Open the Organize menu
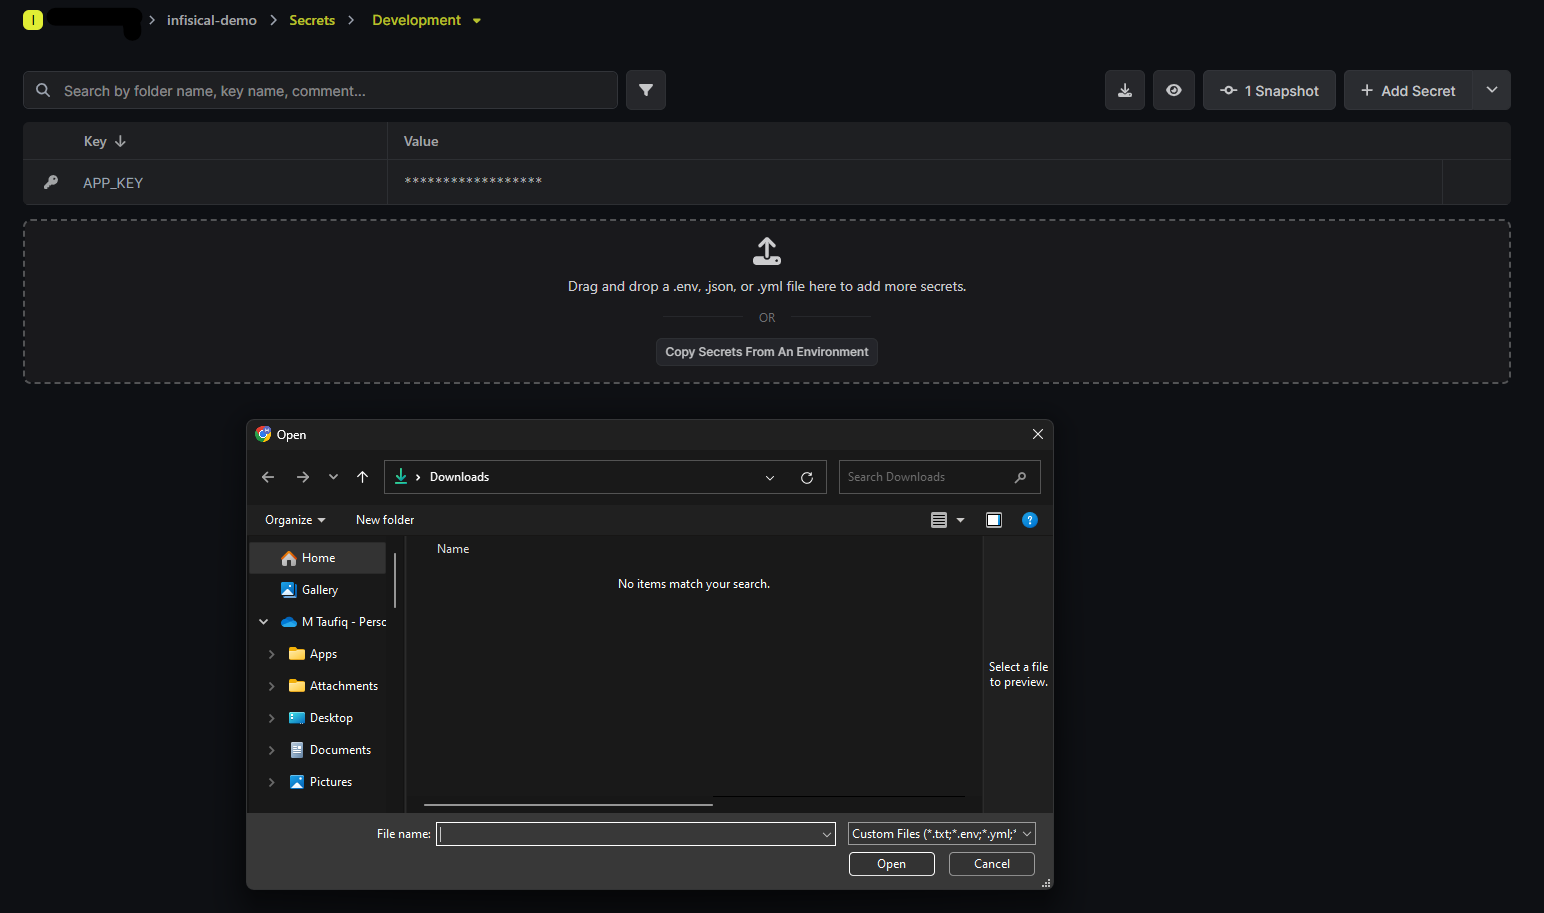Screen dimensions: 1544x913 (295, 520)
